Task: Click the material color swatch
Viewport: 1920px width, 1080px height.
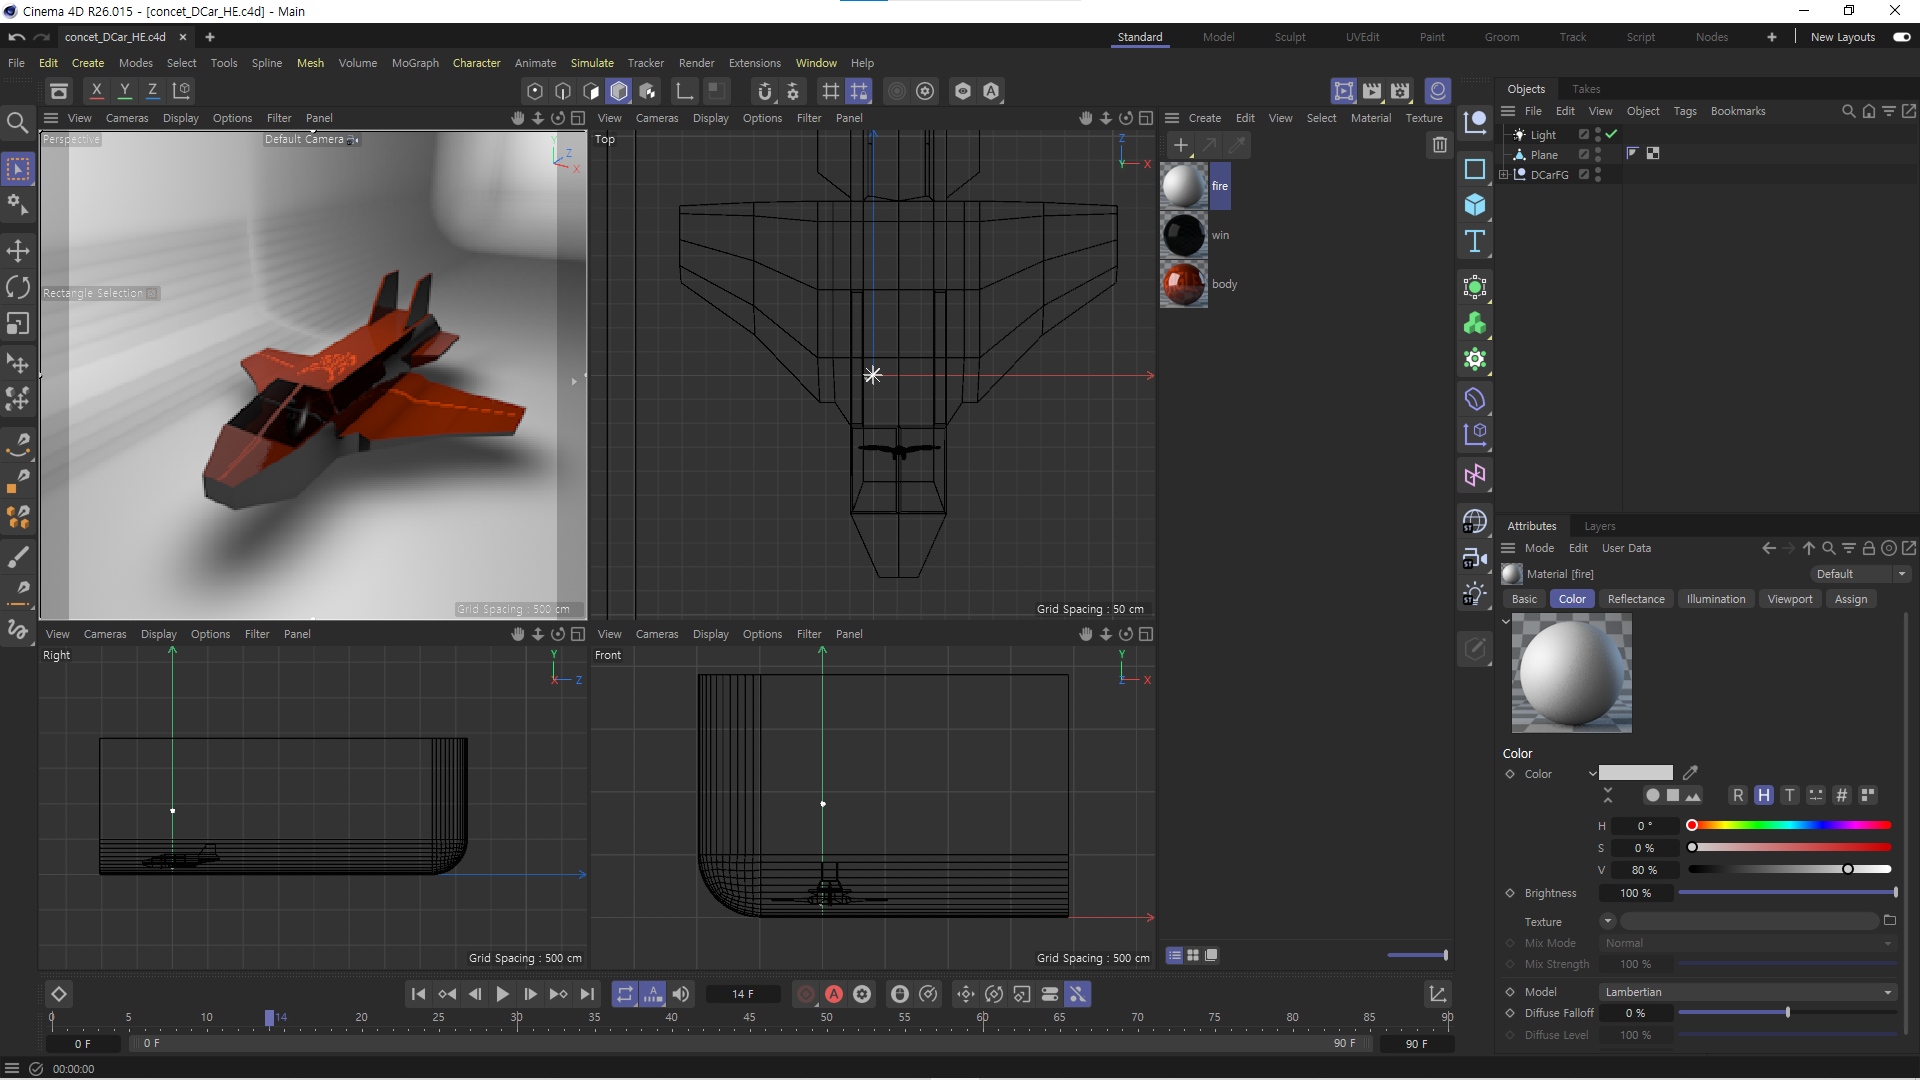Action: pyautogui.click(x=1635, y=773)
